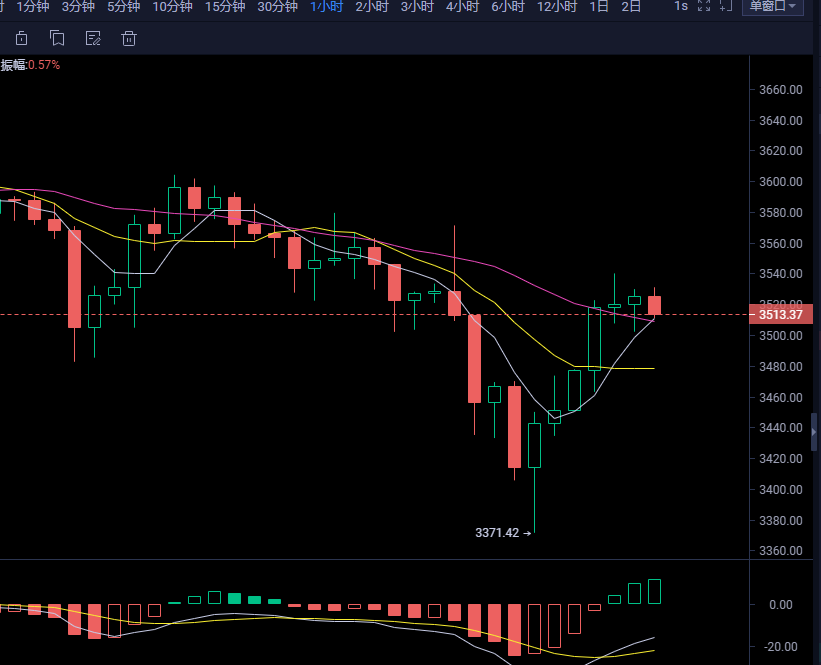The height and width of the screenshot is (665, 821).
Task: Toggle fullscreen chart view icon
Action: tap(704, 6)
